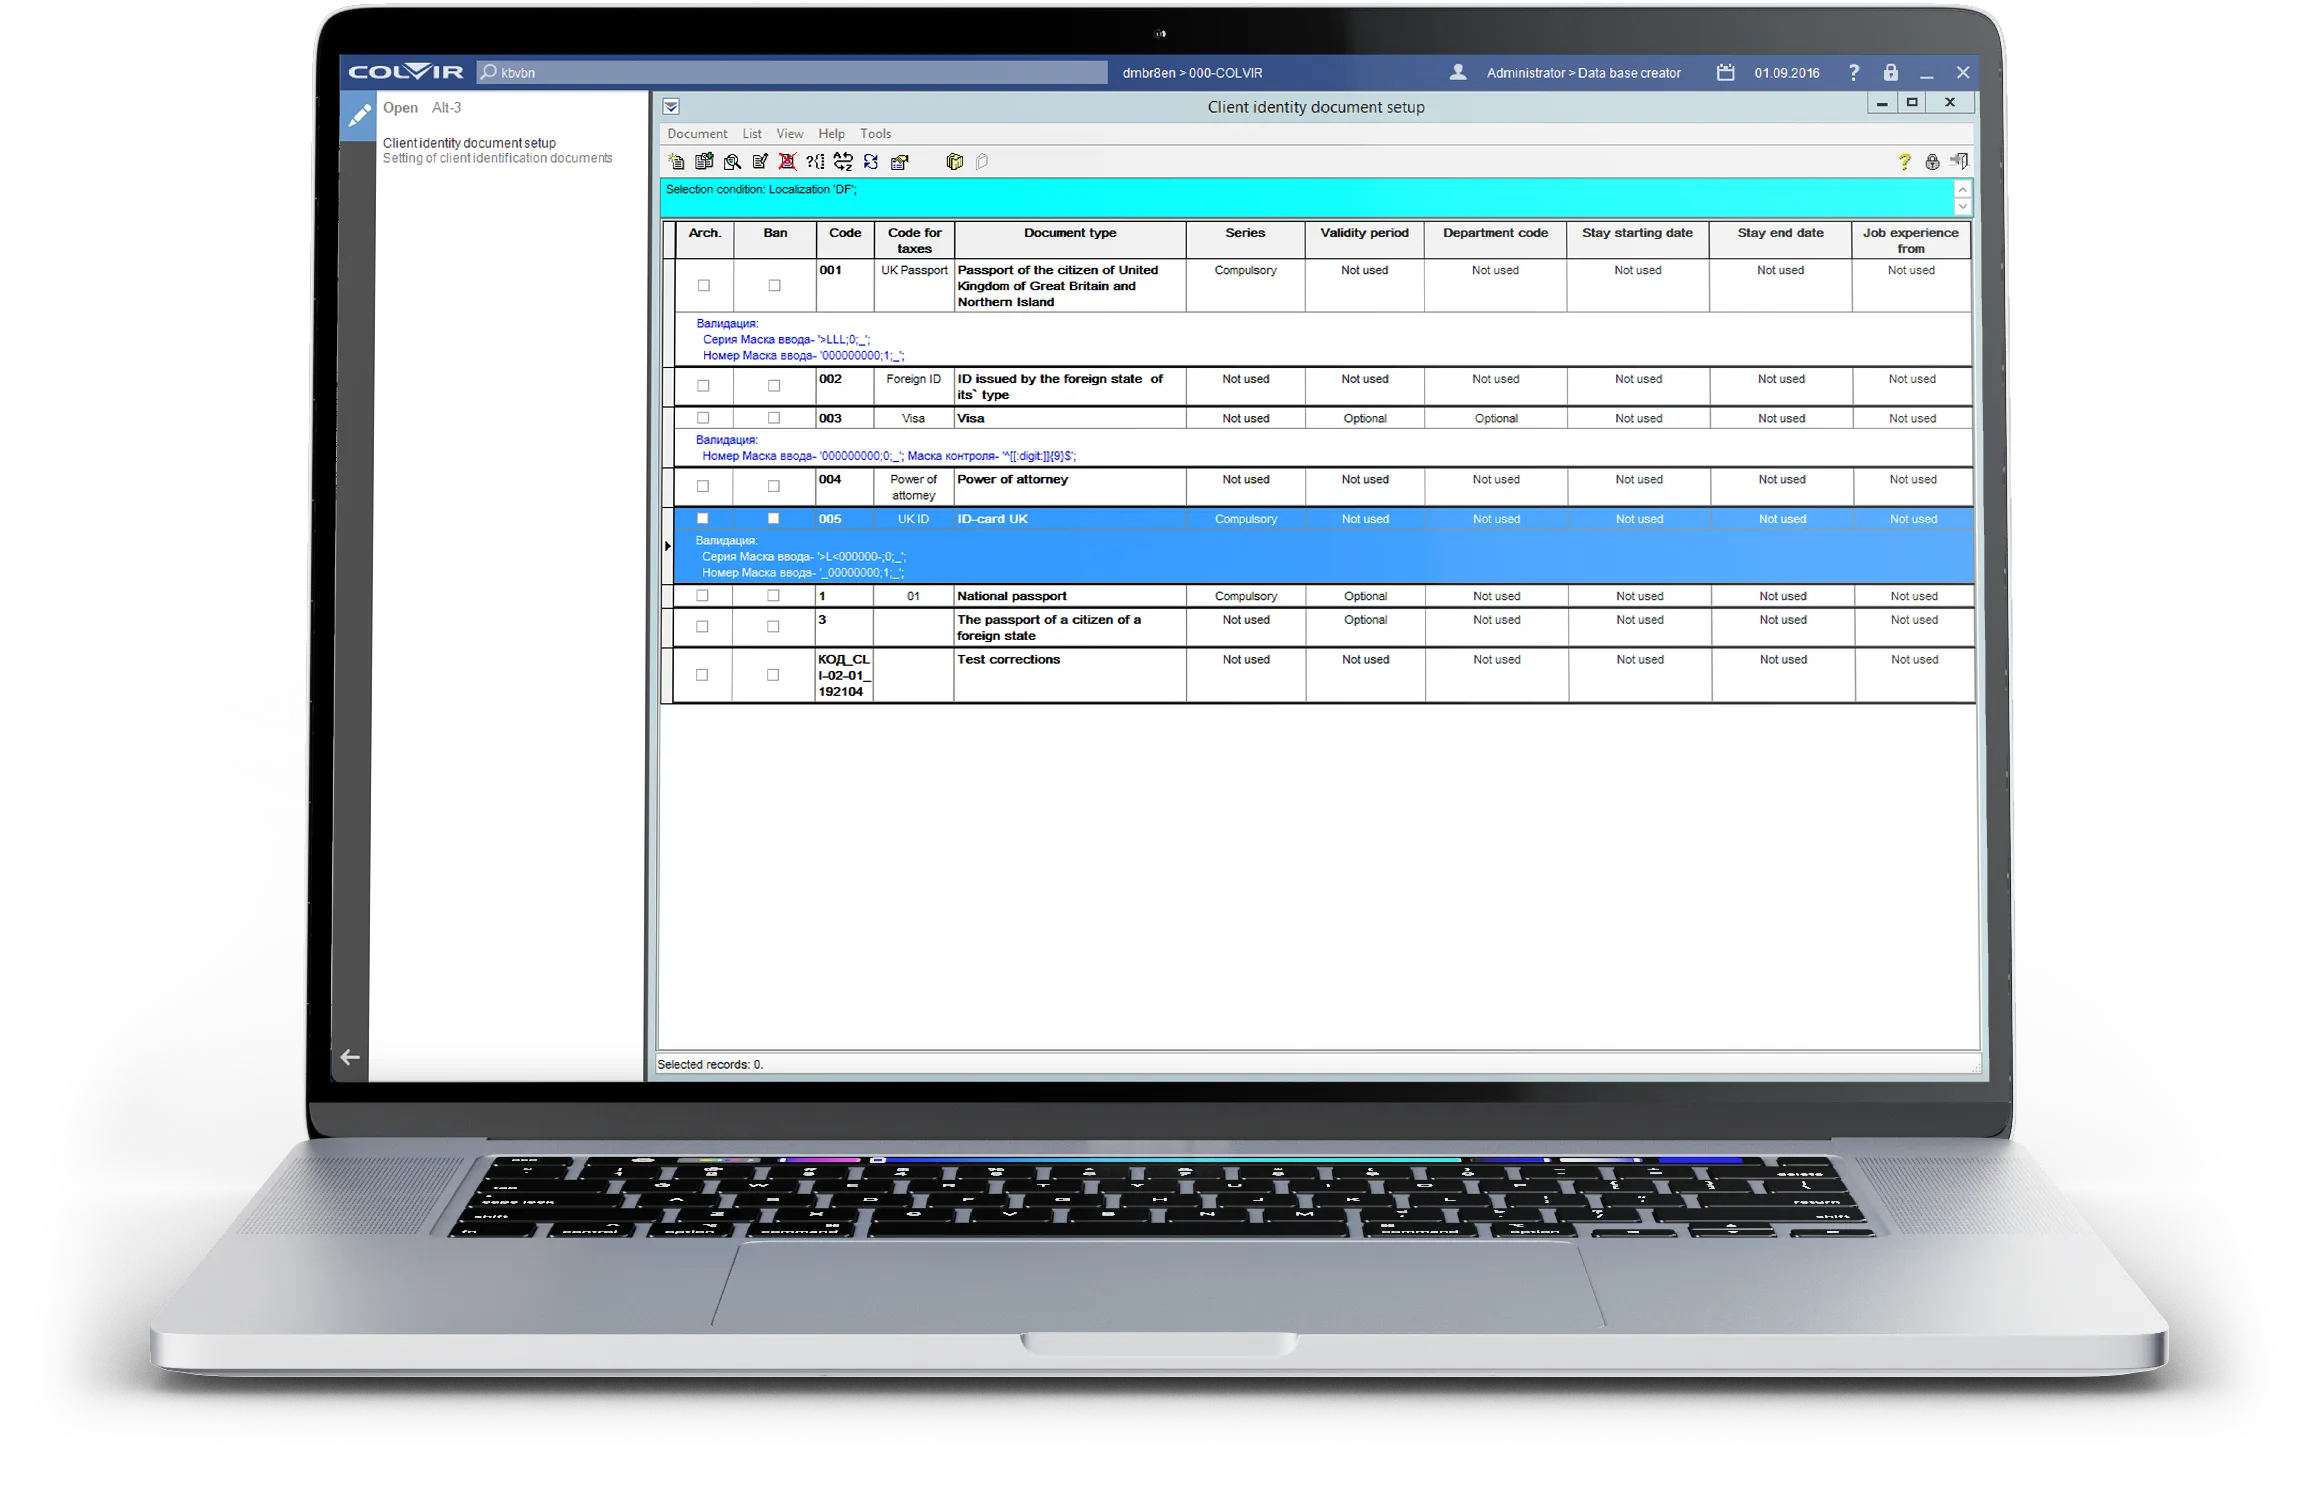Image resolution: width=2324 pixels, height=1486 pixels.
Task: Open the Tools menu
Action: click(875, 134)
